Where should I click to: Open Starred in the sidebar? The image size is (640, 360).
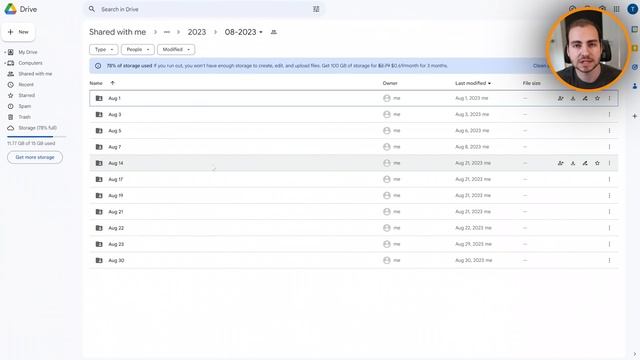point(27,96)
